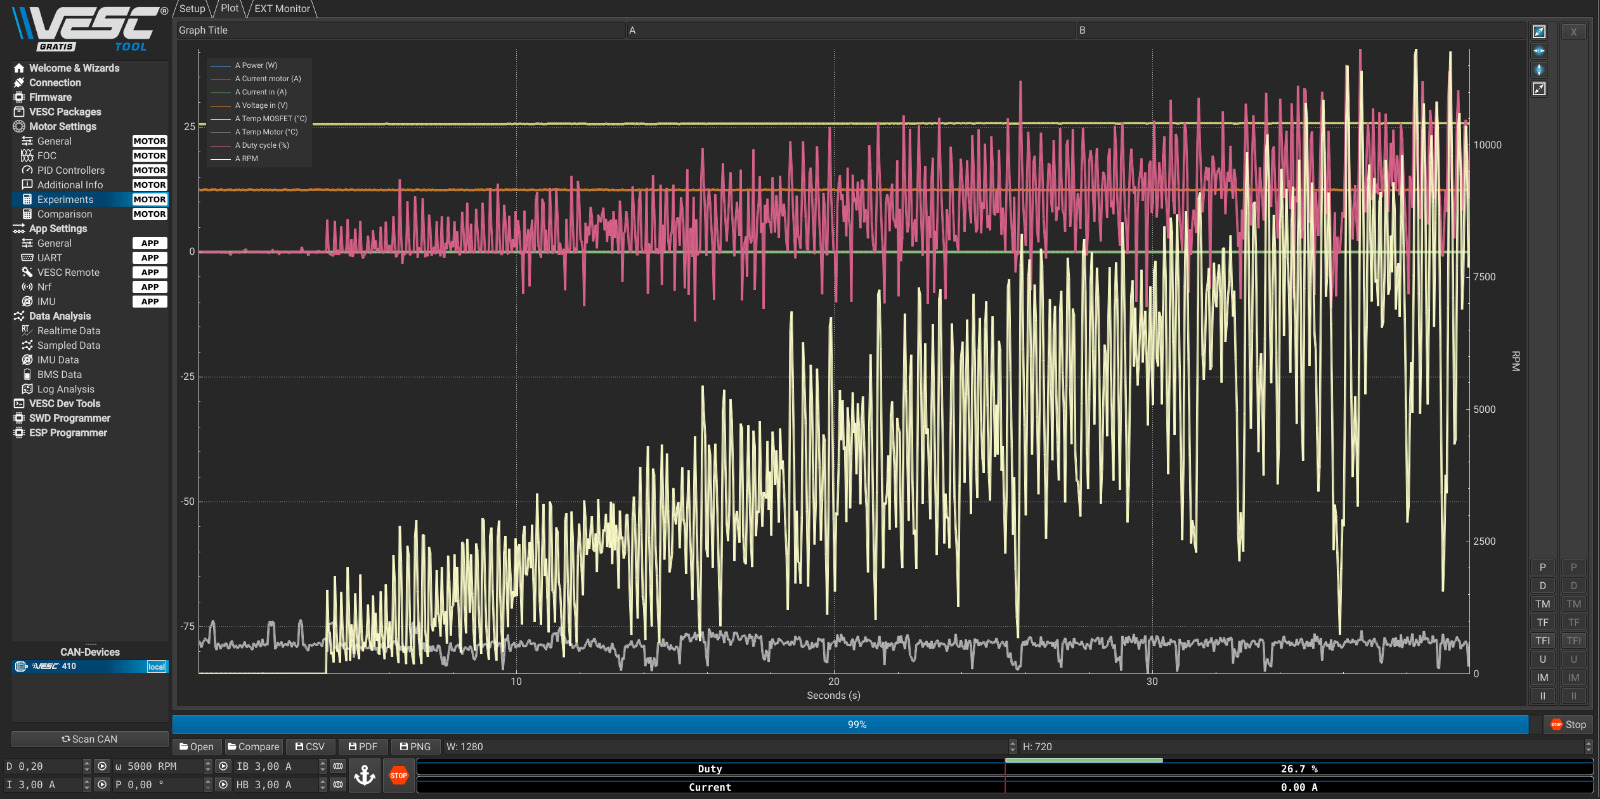Click the anchor brake icon
This screenshot has width=1600, height=799.
365,775
